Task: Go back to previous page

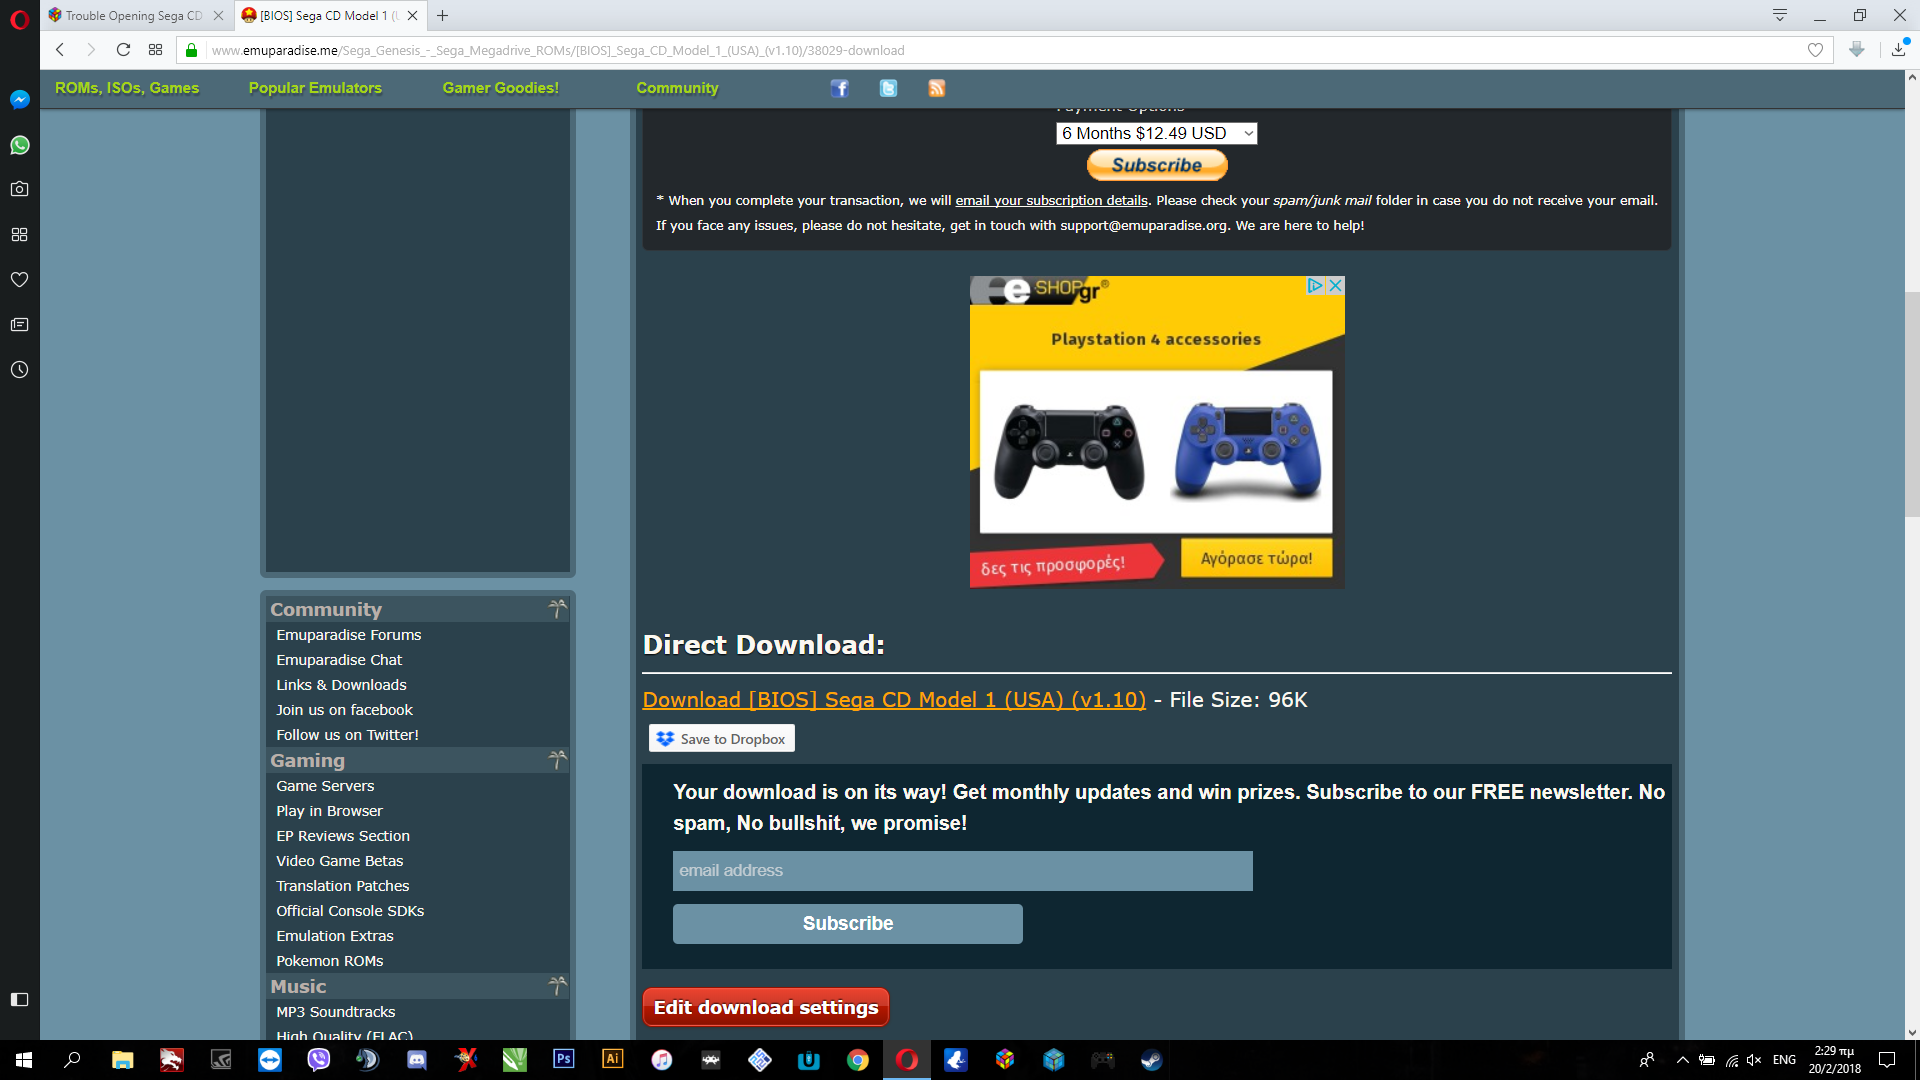Action: (60, 50)
